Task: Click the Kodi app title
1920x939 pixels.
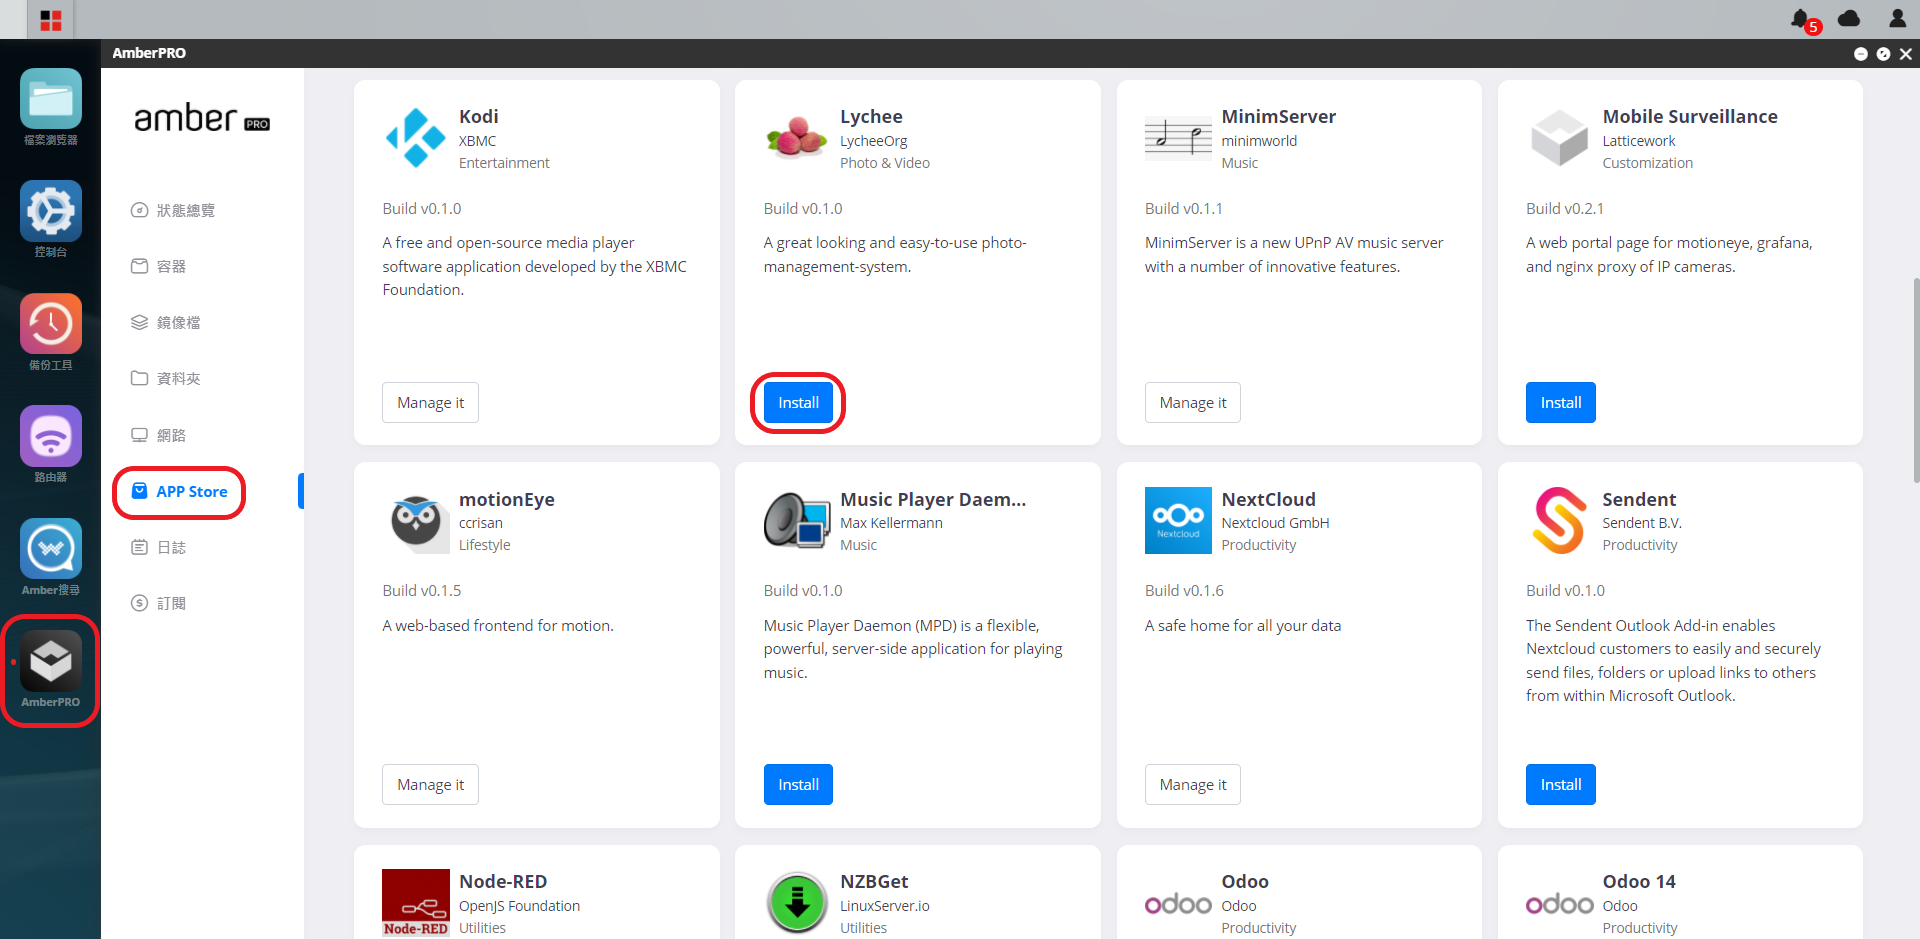Action: click(x=479, y=116)
